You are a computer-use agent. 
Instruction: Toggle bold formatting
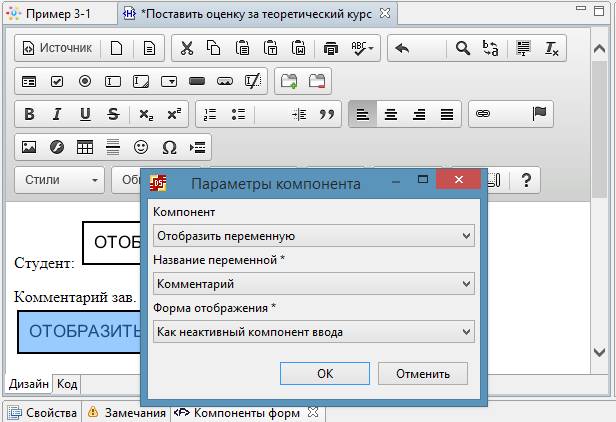click(29, 114)
